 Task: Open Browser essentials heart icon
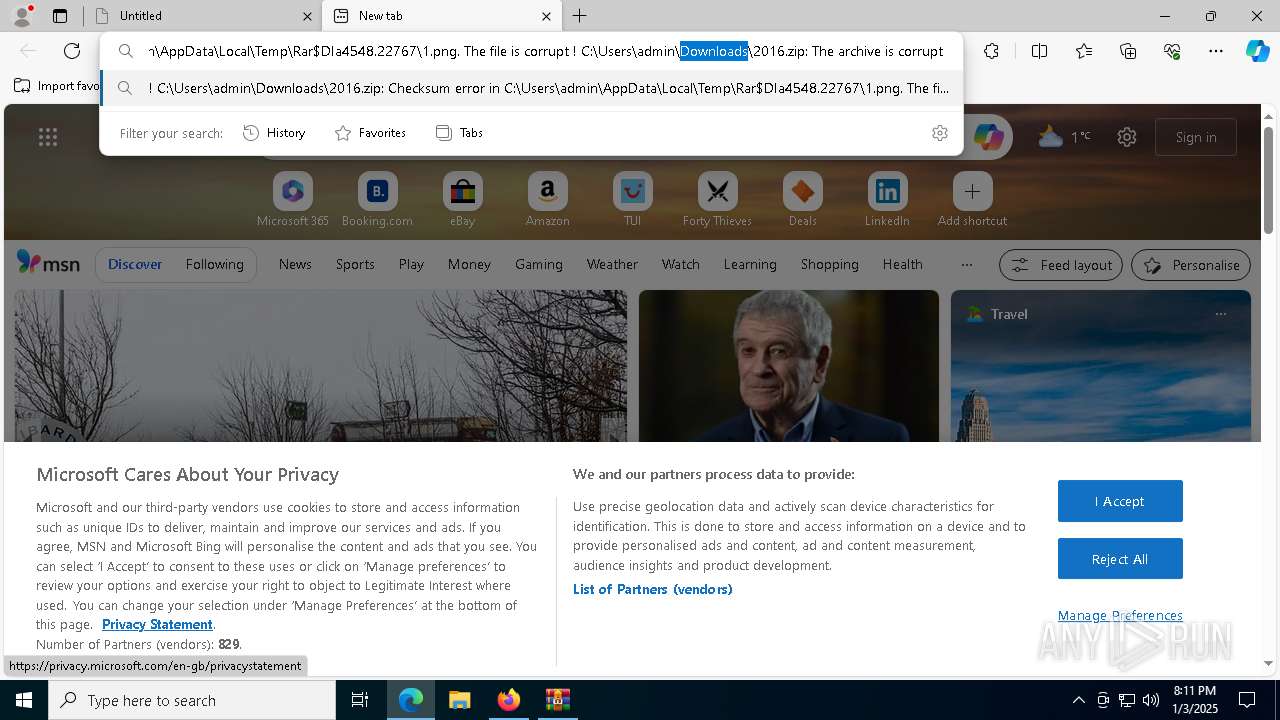[x=1172, y=51]
